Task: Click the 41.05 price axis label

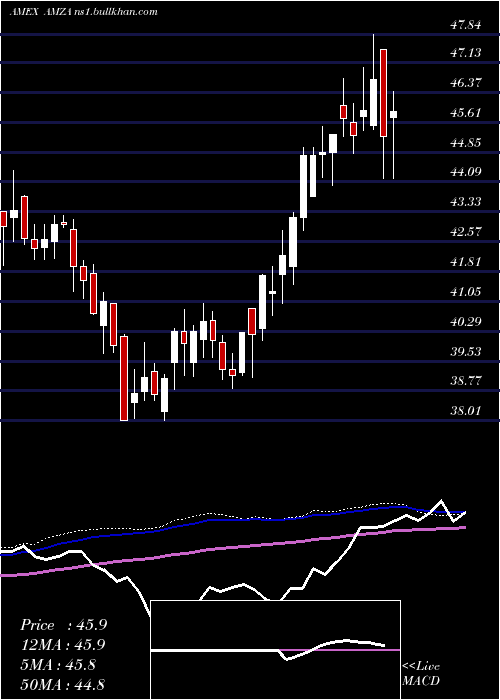Action: [466, 292]
